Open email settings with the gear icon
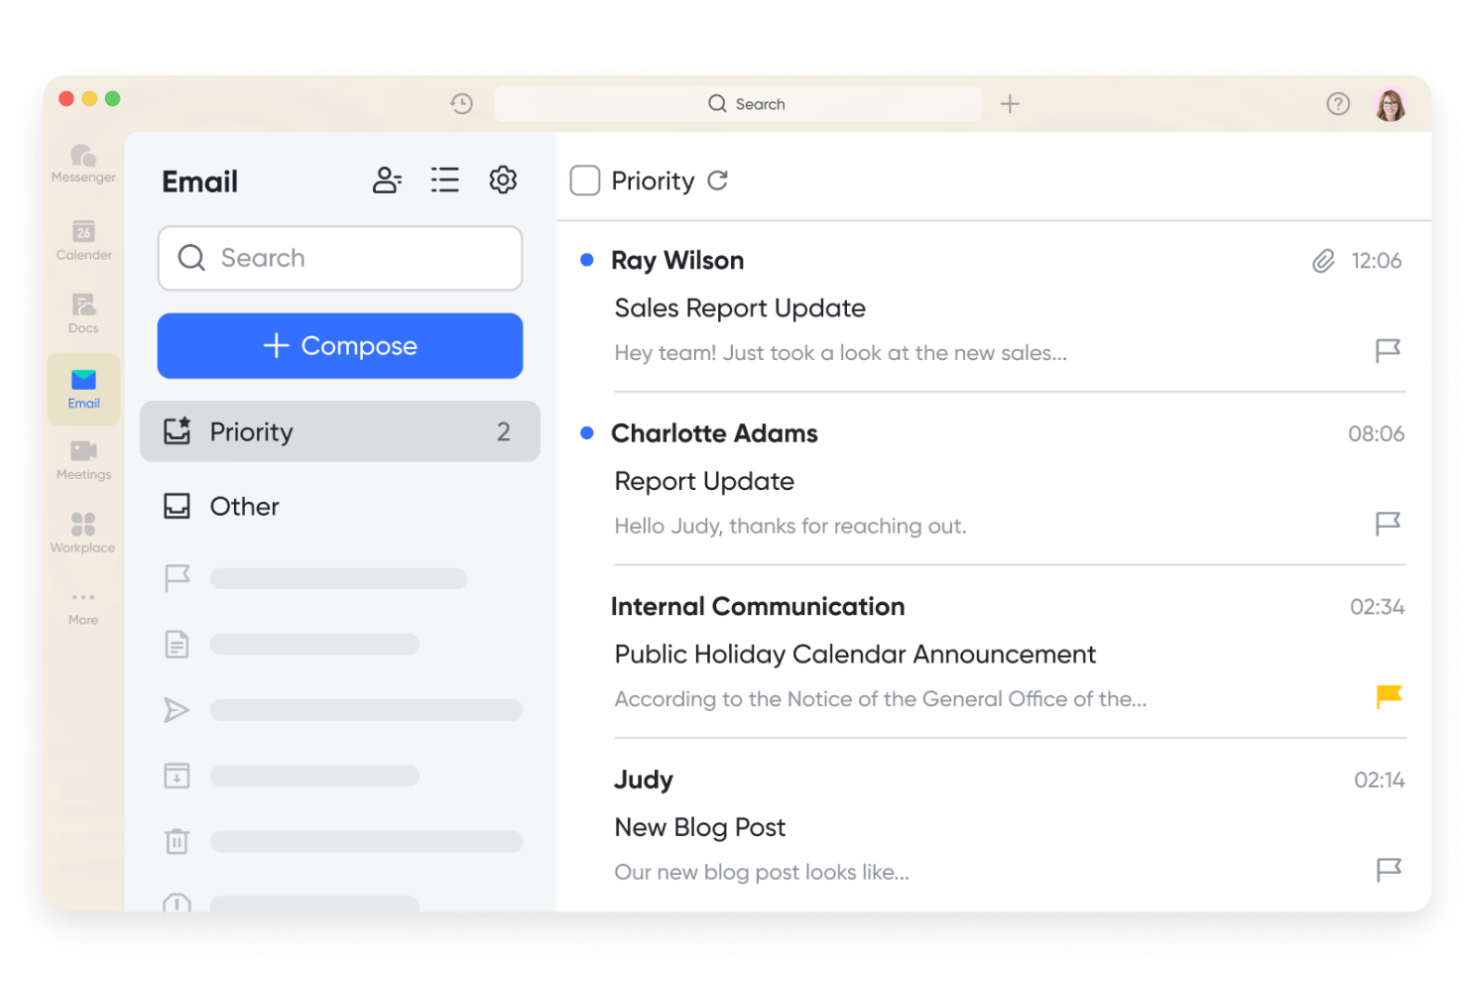The image size is (1480, 987). pyautogui.click(x=503, y=180)
